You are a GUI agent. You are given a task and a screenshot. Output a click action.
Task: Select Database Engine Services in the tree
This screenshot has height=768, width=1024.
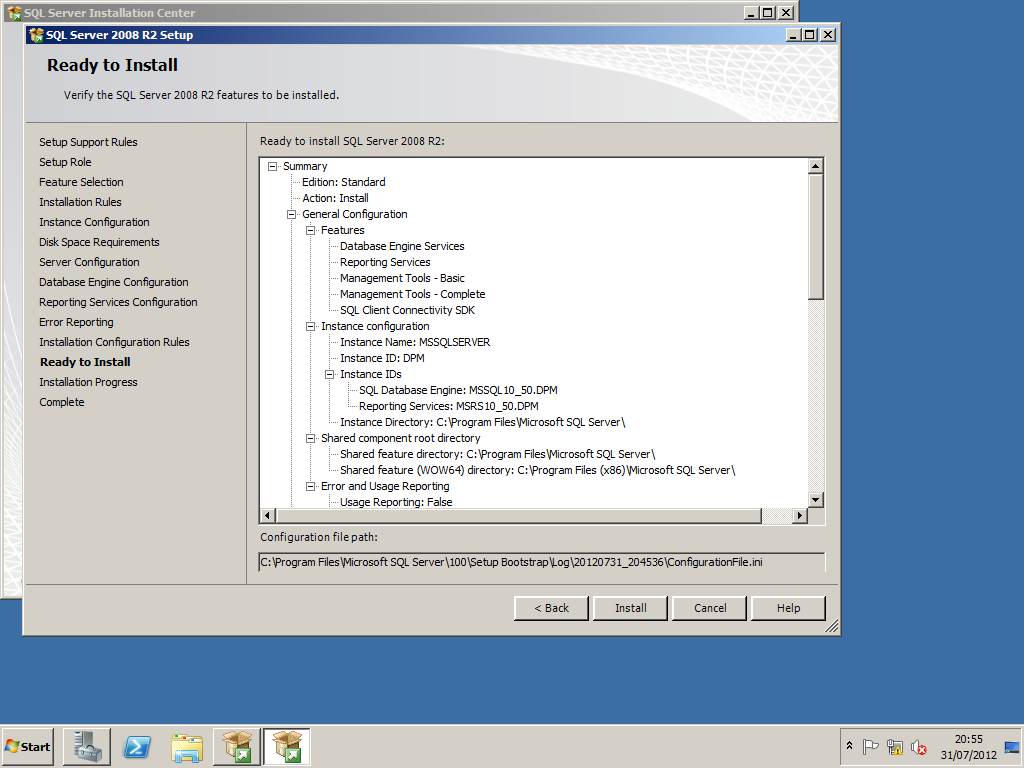pyautogui.click(x=402, y=246)
